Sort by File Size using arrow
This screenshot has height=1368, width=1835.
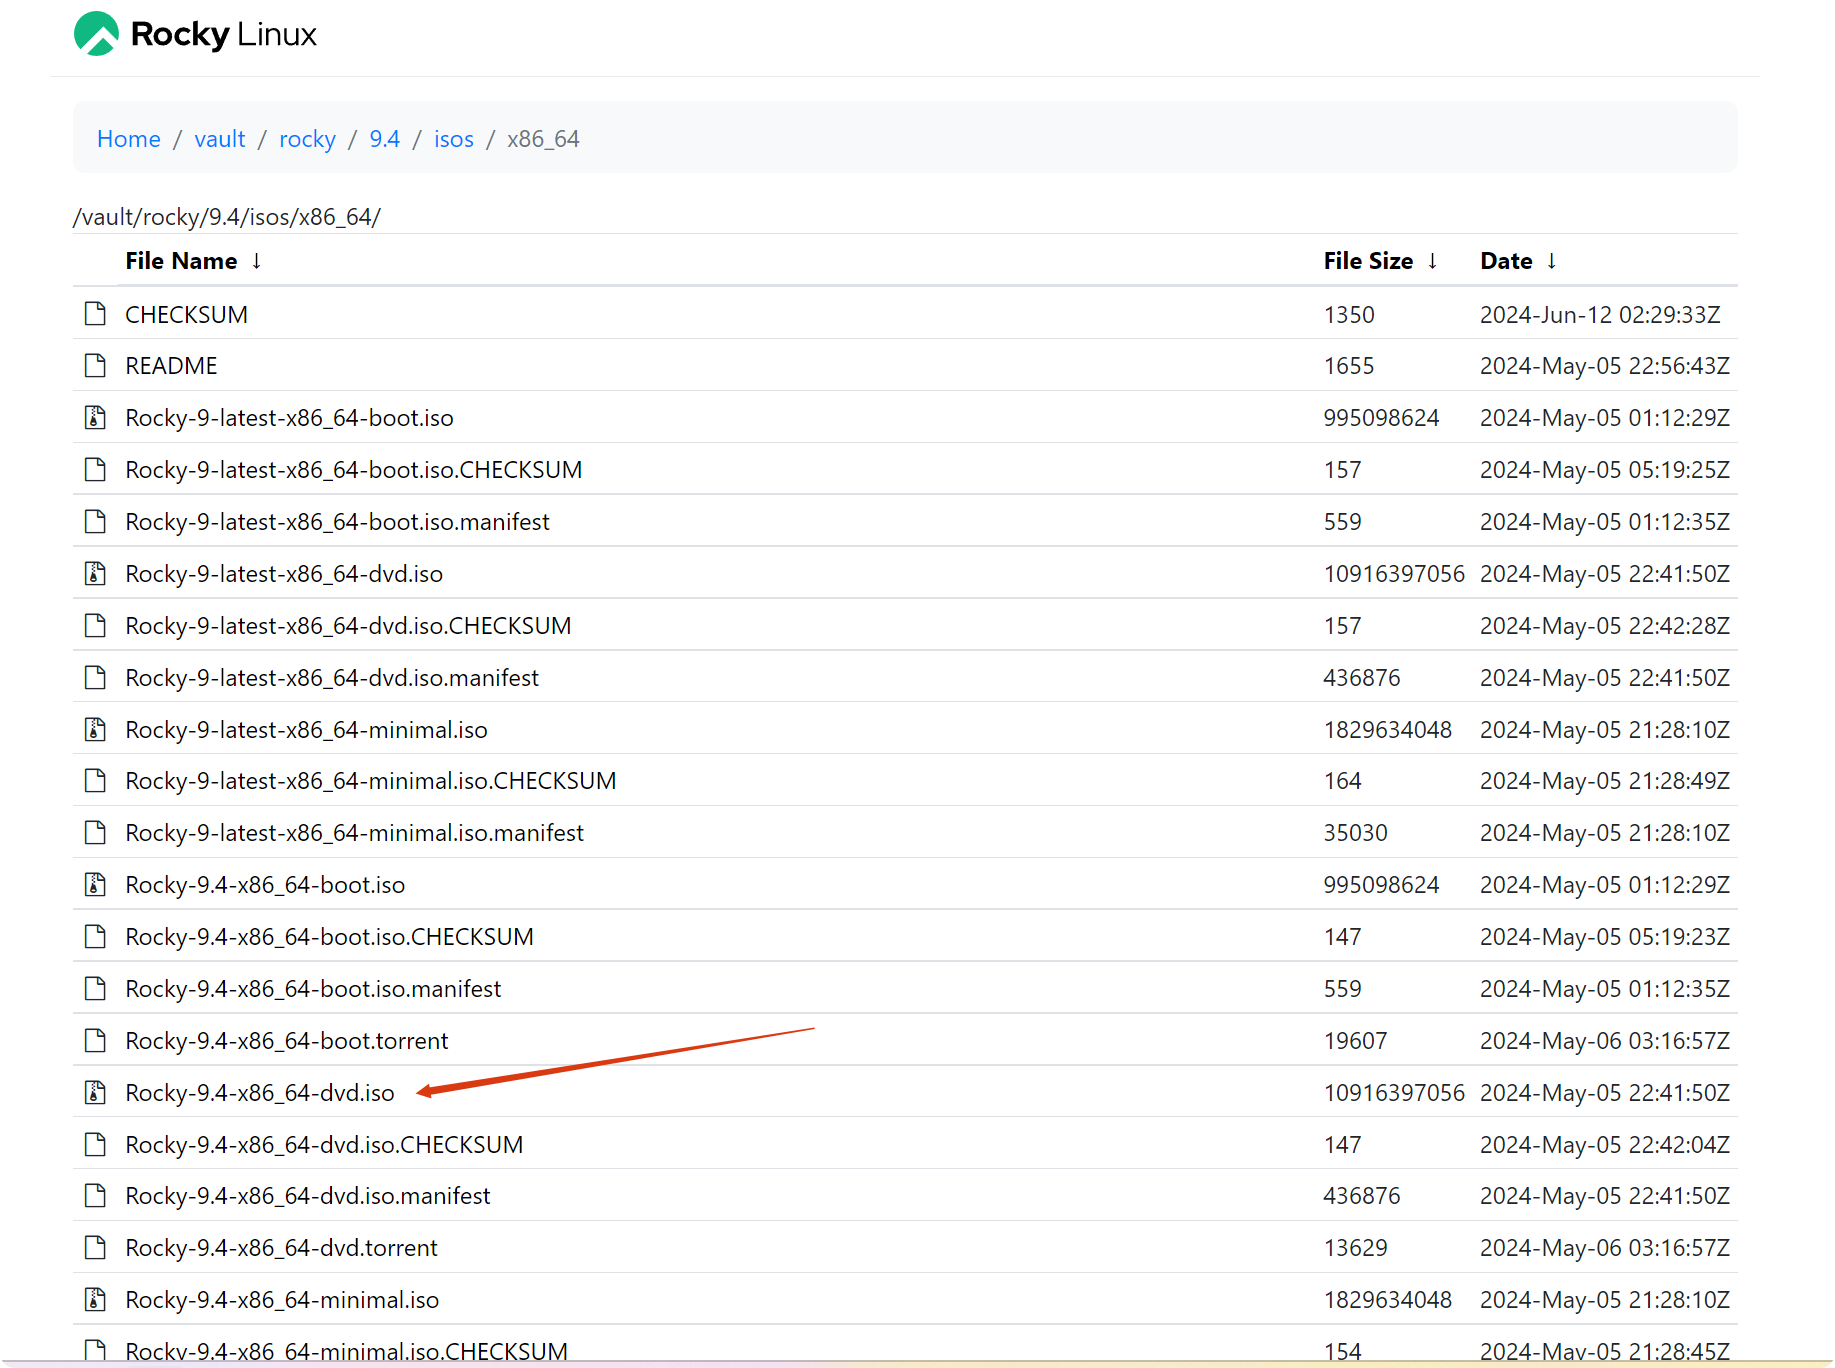pyautogui.click(x=1433, y=261)
